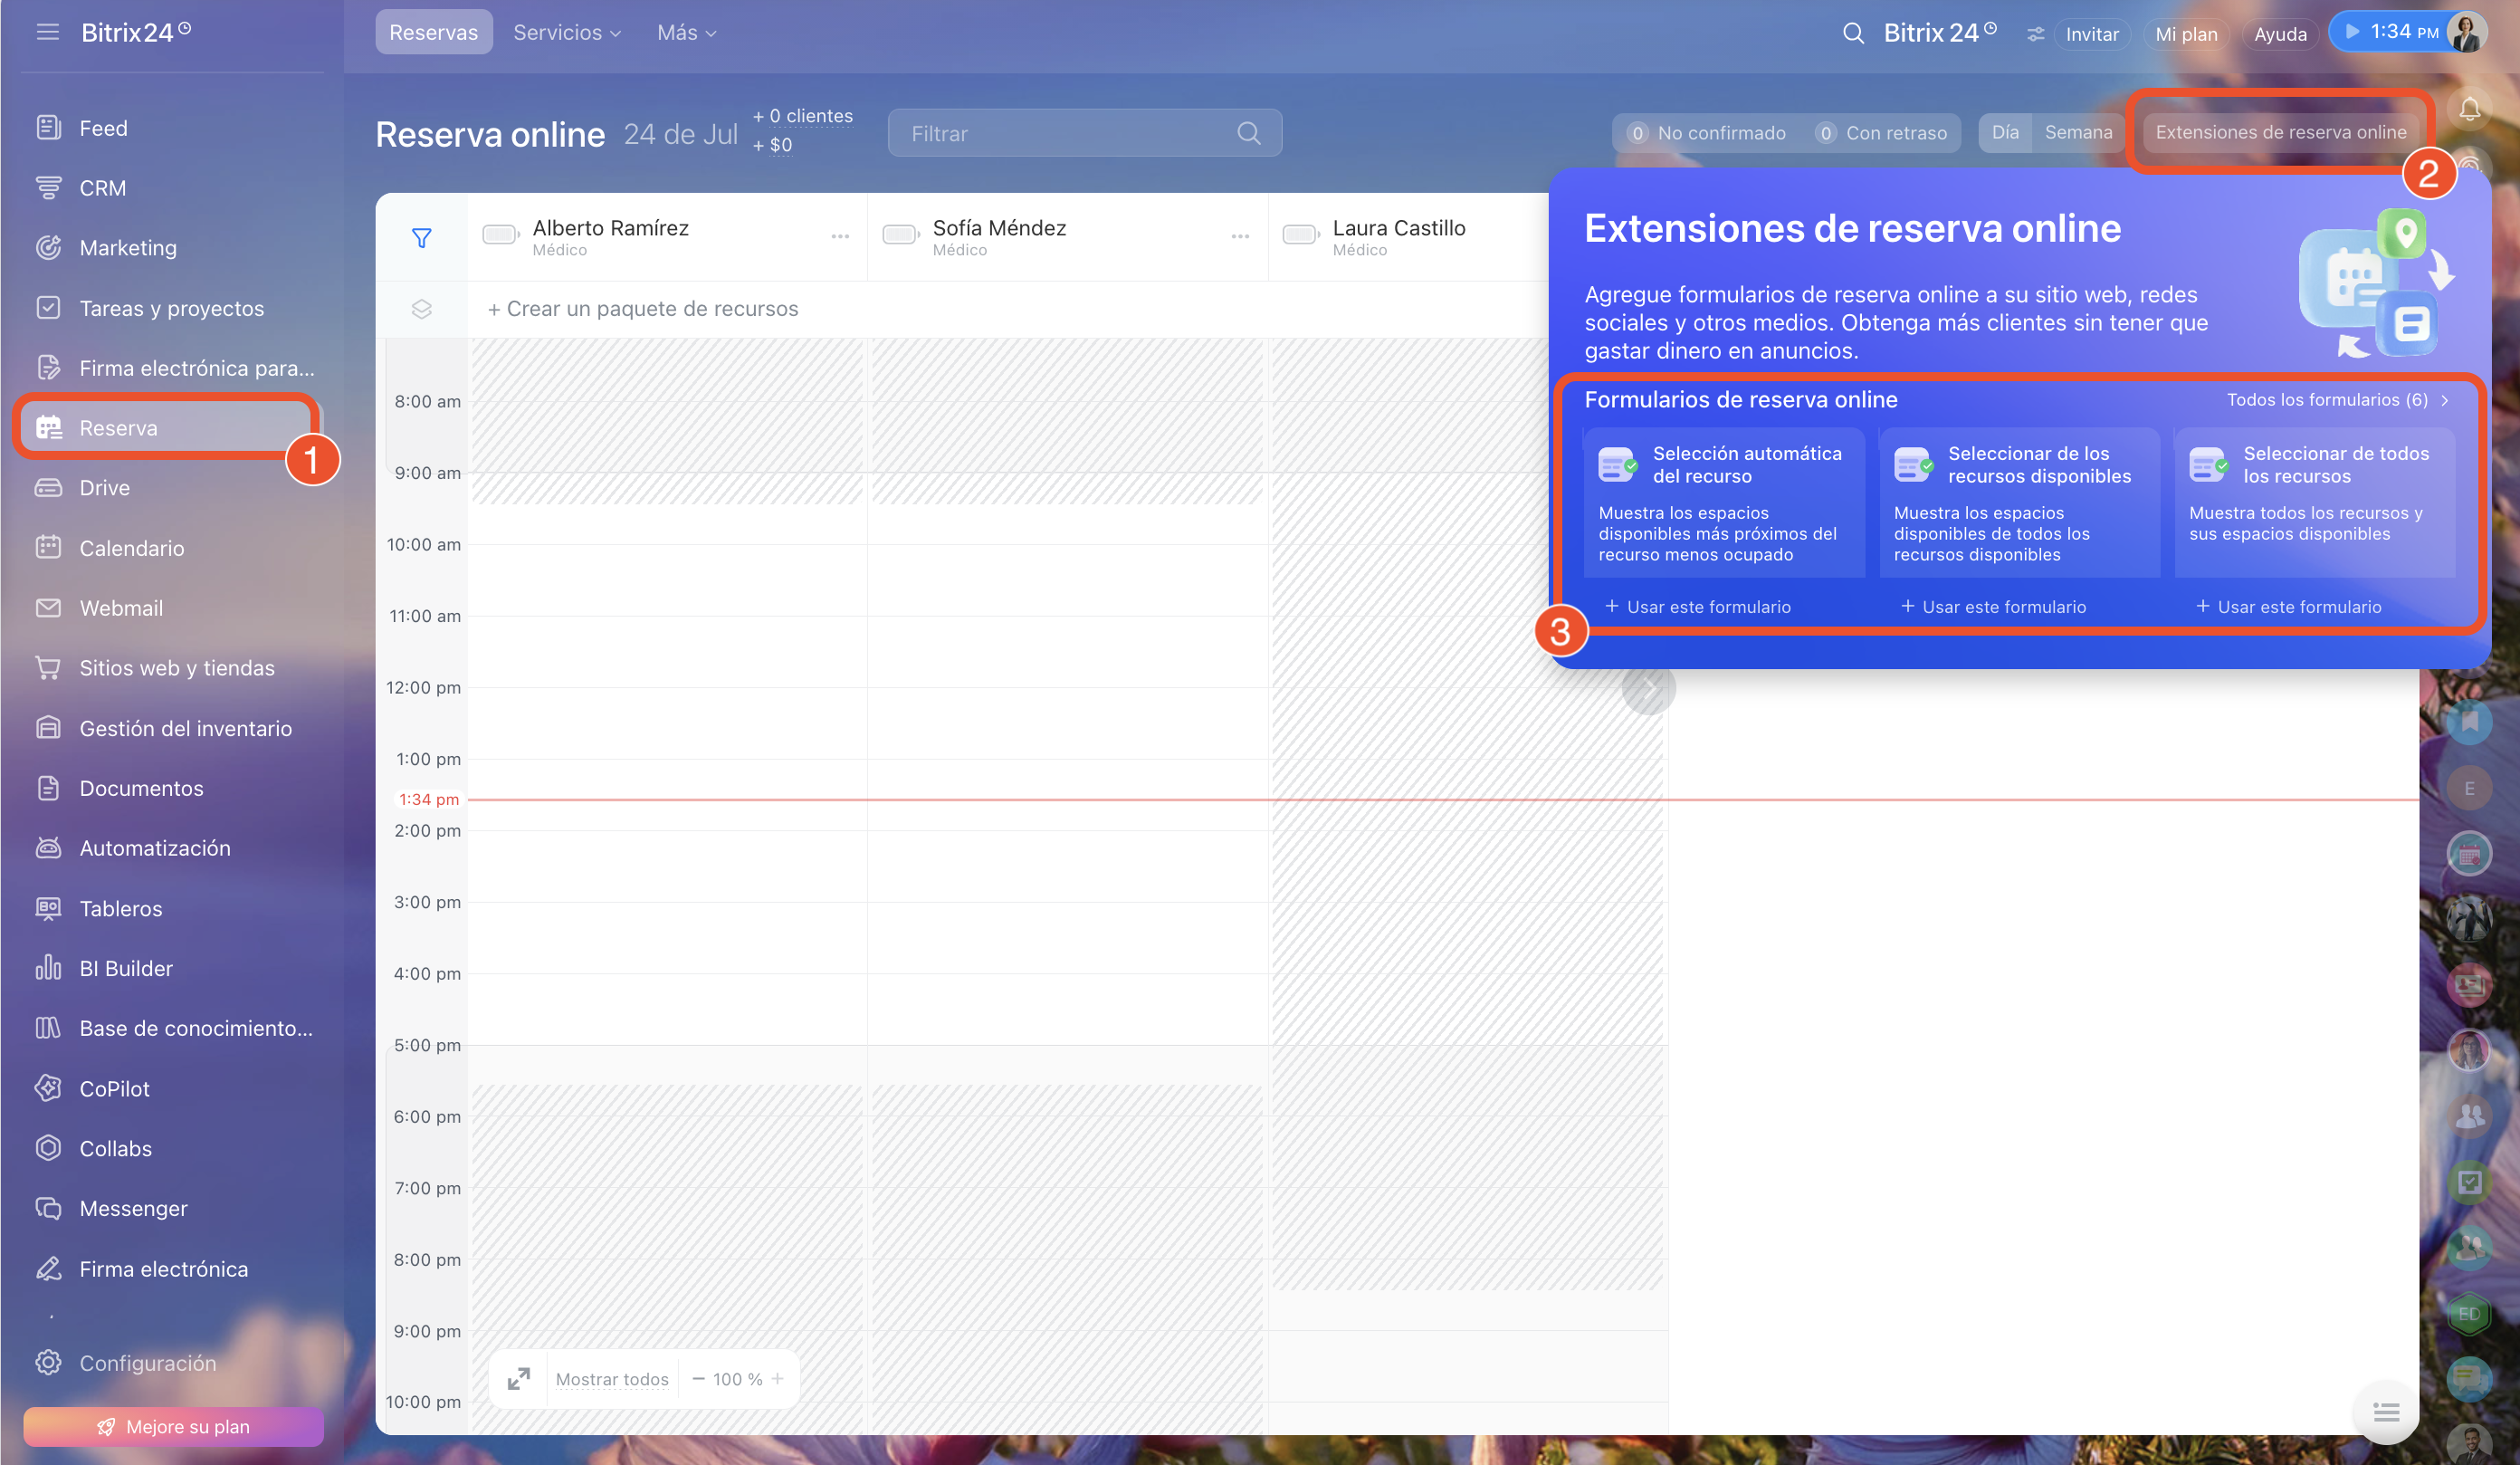Click the expand fullscreen arrows icon
Image resolution: width=2520 pixels, height=1465 pixels.
pyautogui.click(x=518, y=1378)
